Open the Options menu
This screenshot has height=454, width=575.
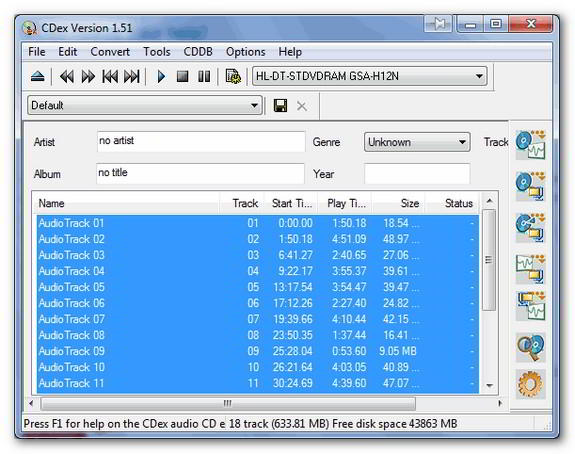point(245,52)
